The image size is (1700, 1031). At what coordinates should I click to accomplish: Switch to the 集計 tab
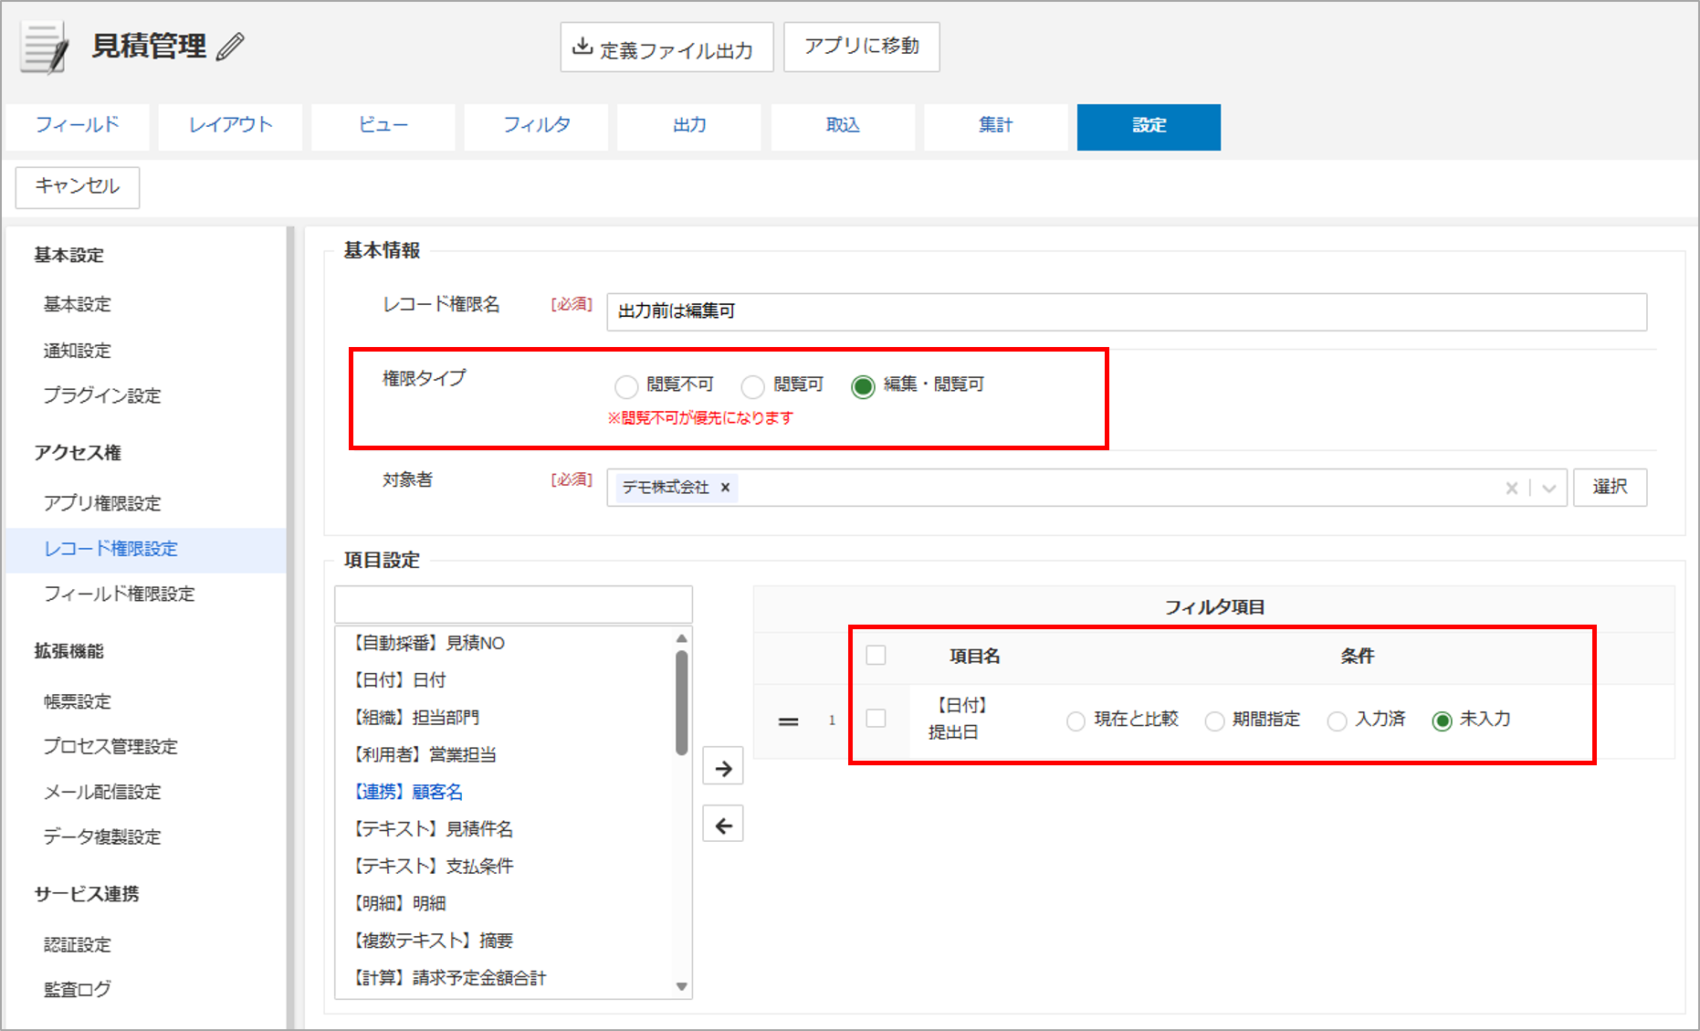point(995,126)
